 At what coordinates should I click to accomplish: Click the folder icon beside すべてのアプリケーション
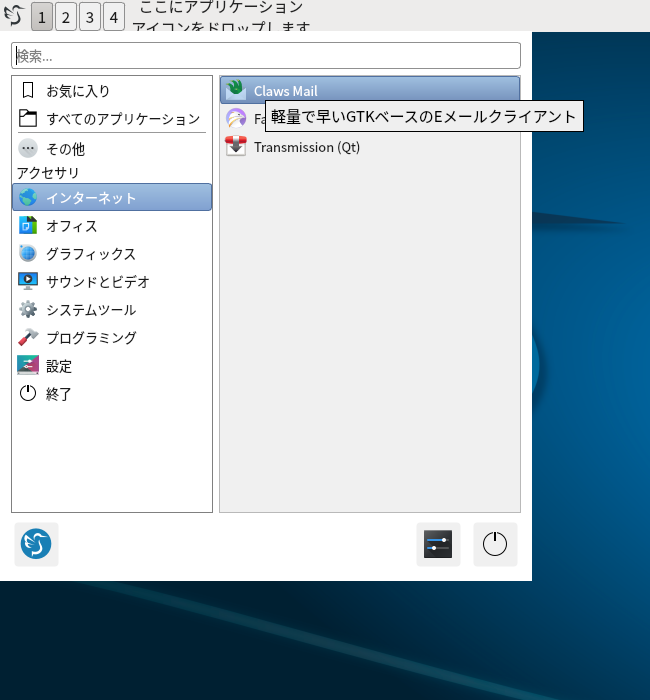tap(28, 118)
